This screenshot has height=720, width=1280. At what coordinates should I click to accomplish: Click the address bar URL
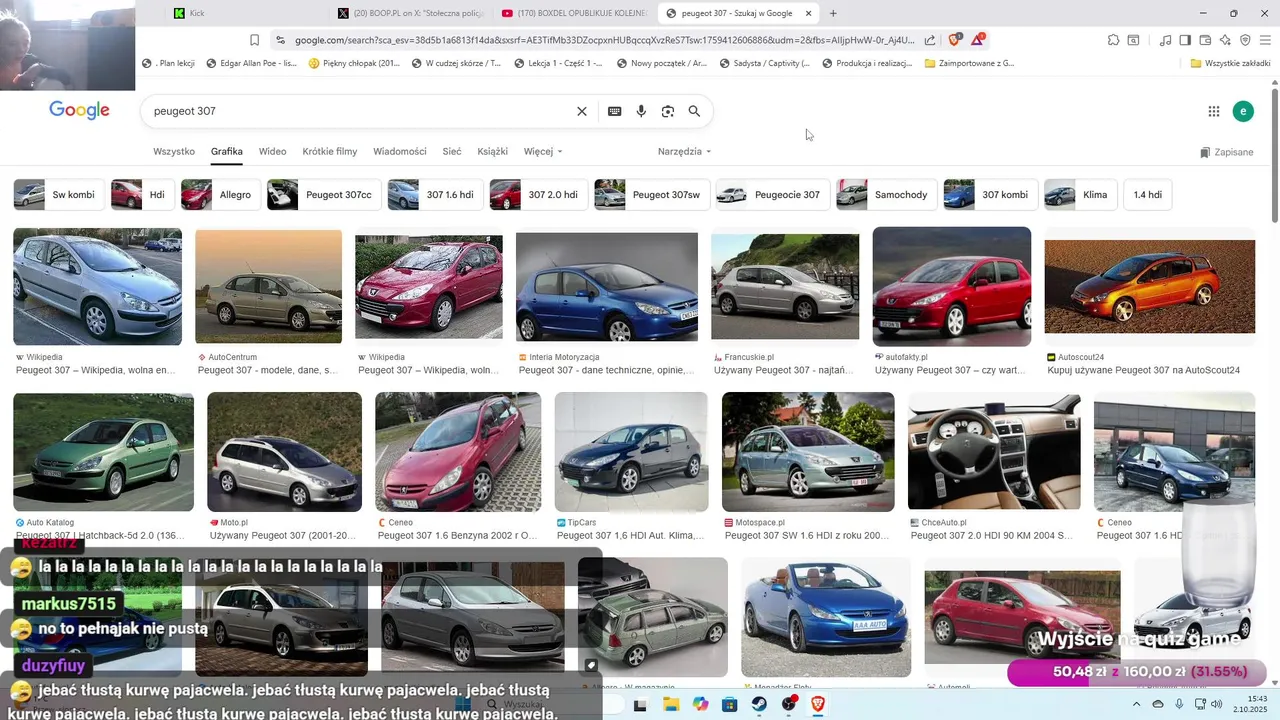point(604,40)
